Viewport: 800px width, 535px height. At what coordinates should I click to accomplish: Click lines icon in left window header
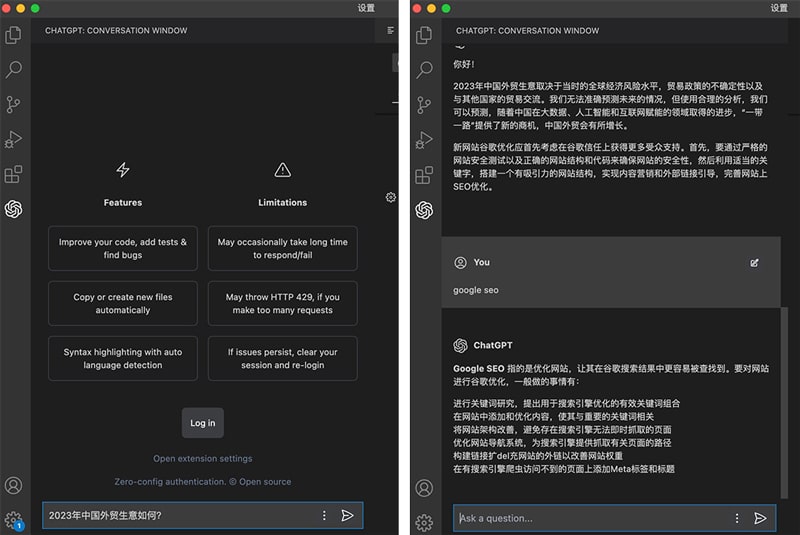click(391, 31)
